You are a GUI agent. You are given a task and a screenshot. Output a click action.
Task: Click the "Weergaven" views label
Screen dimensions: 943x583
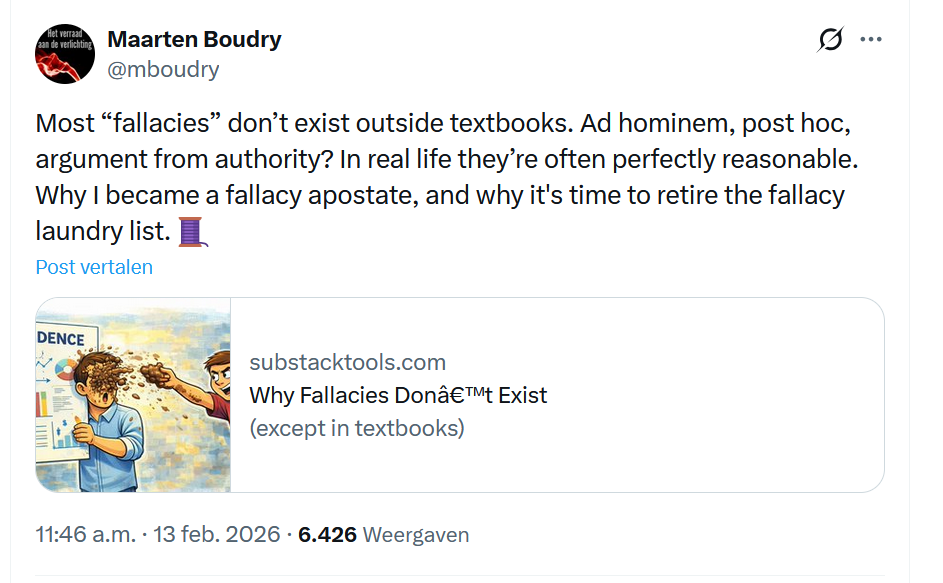coord(415,535)
